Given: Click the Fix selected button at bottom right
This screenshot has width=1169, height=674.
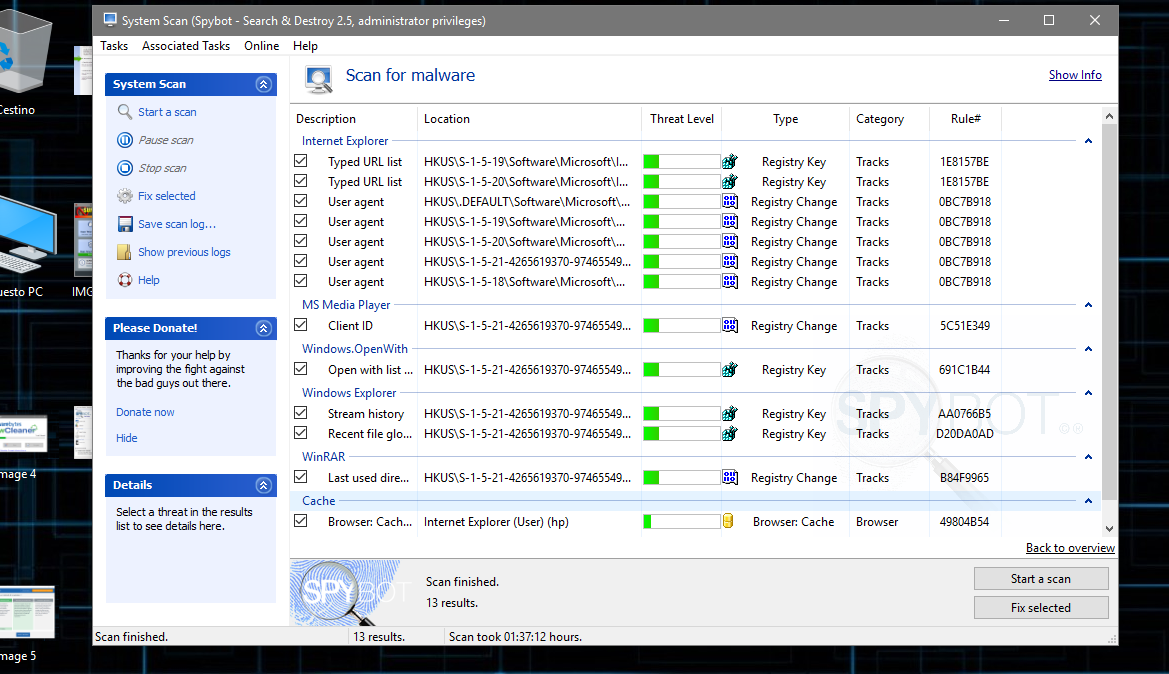Looking at the screenshot, I should 1041,608.
